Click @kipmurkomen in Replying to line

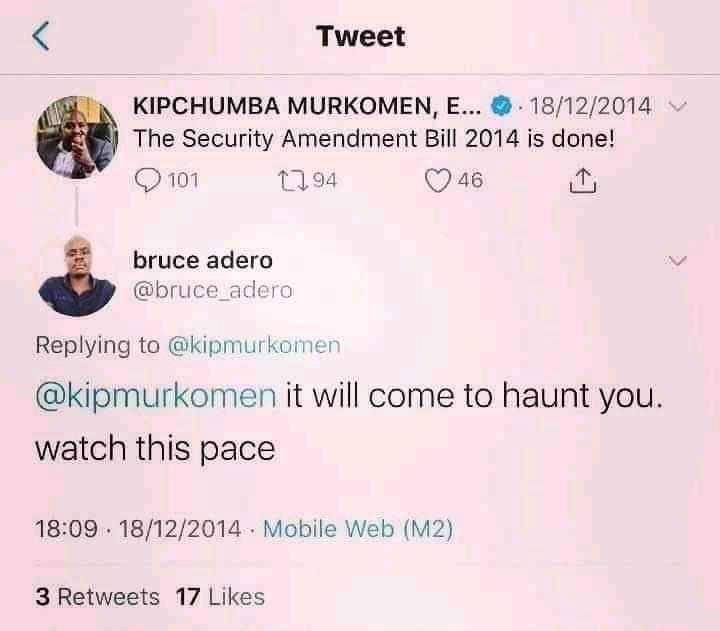pos(254,345)
